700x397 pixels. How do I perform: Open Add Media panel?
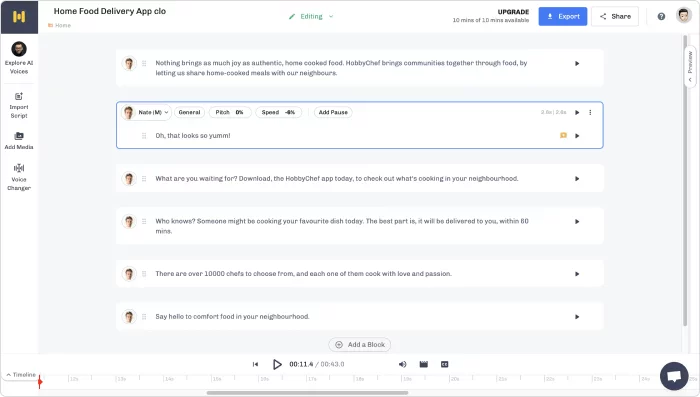pyautogui.click(x=19, y=141)
